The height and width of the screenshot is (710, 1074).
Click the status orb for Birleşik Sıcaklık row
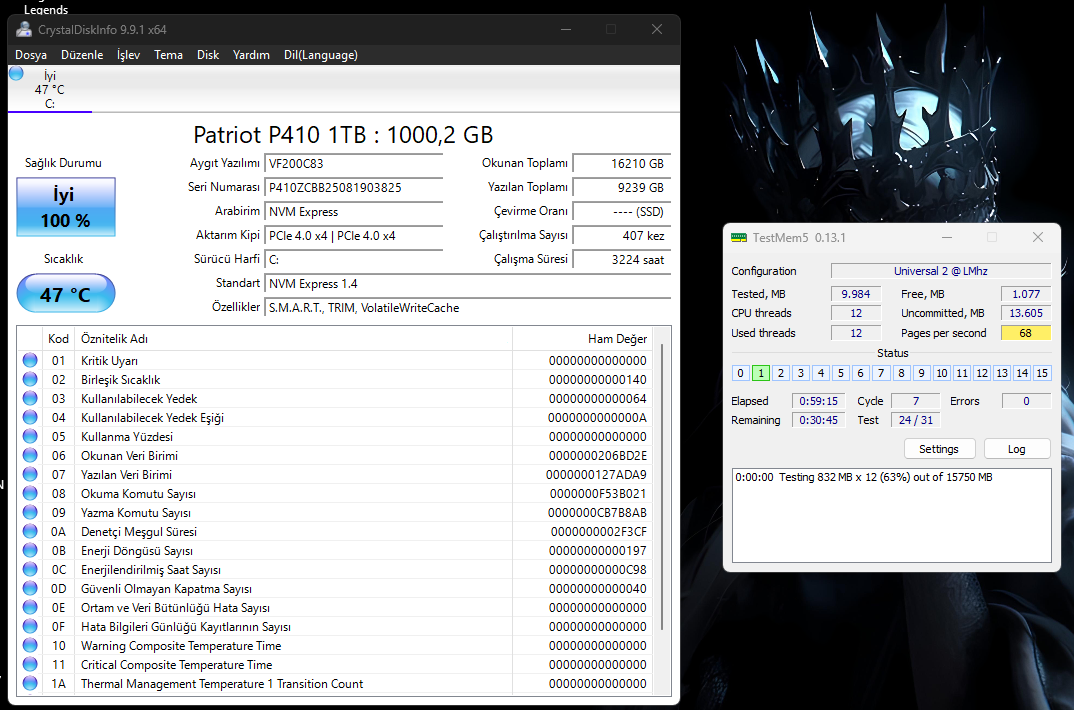(30, 379)
